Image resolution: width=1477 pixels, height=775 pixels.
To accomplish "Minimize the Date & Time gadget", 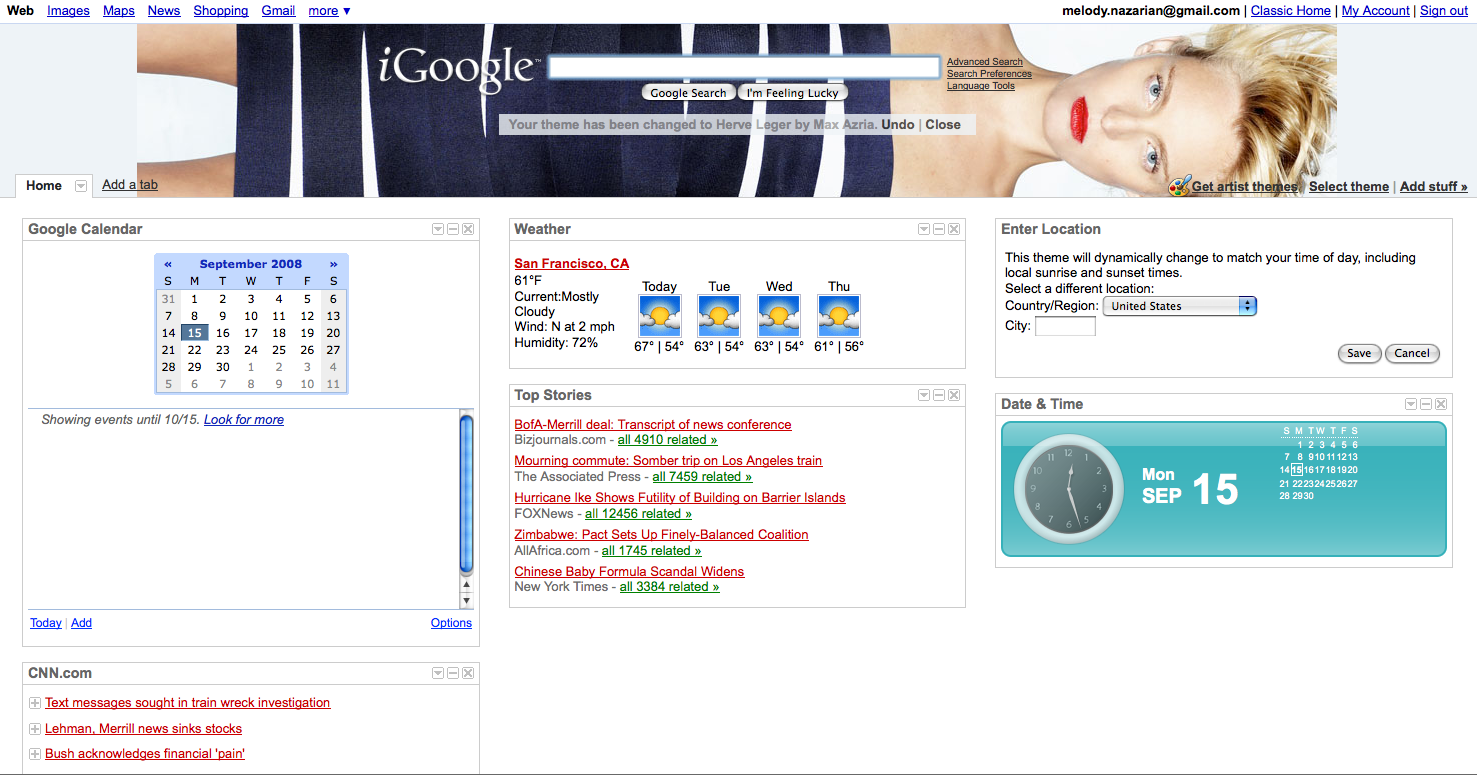I will (1426, 404).
